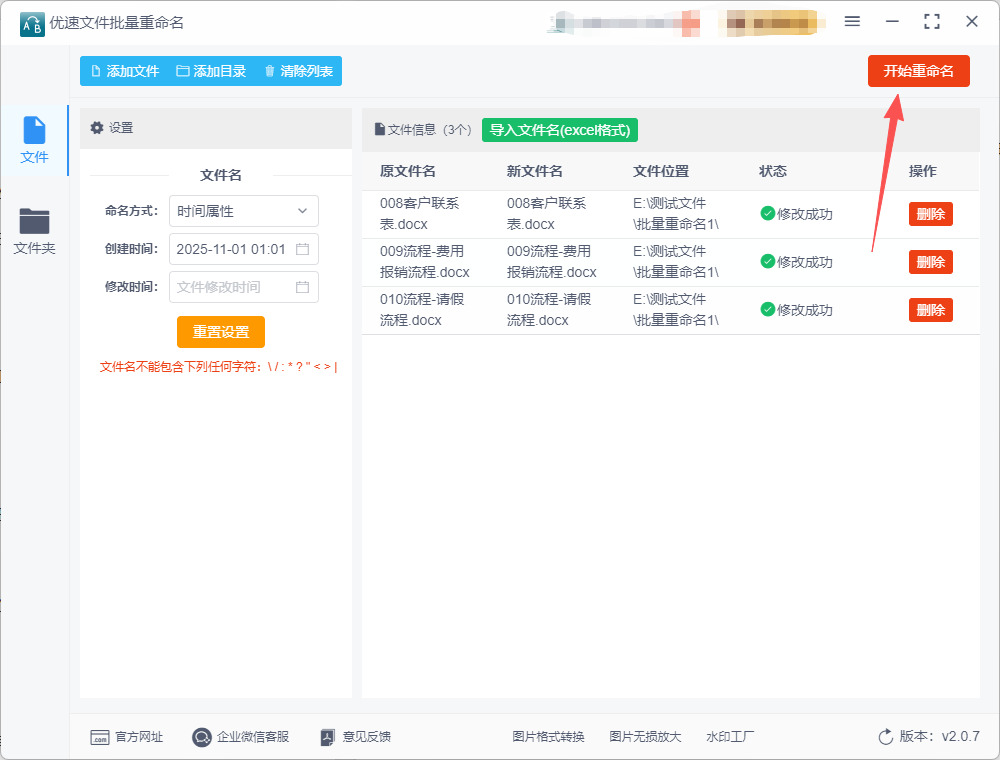Click the version refresh icon

[885, 737]
